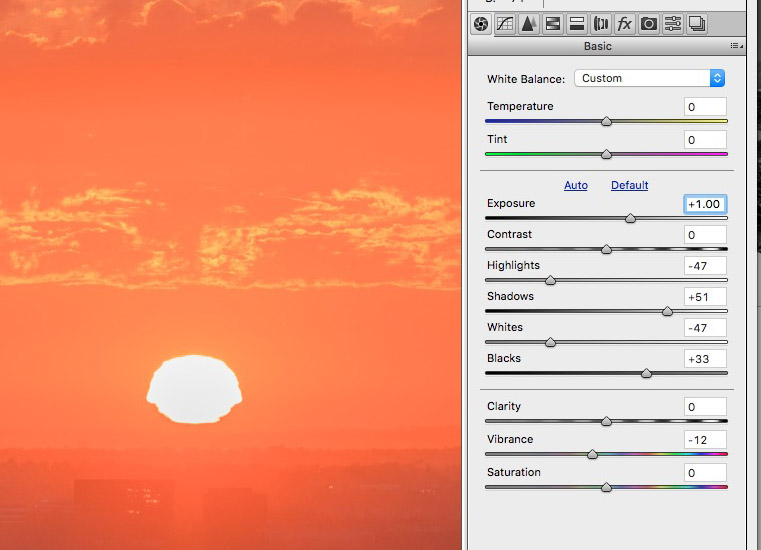761x550 pixels.
Task: Click the Default tone link
Action: pyautogui.click(x=629, y=185)
